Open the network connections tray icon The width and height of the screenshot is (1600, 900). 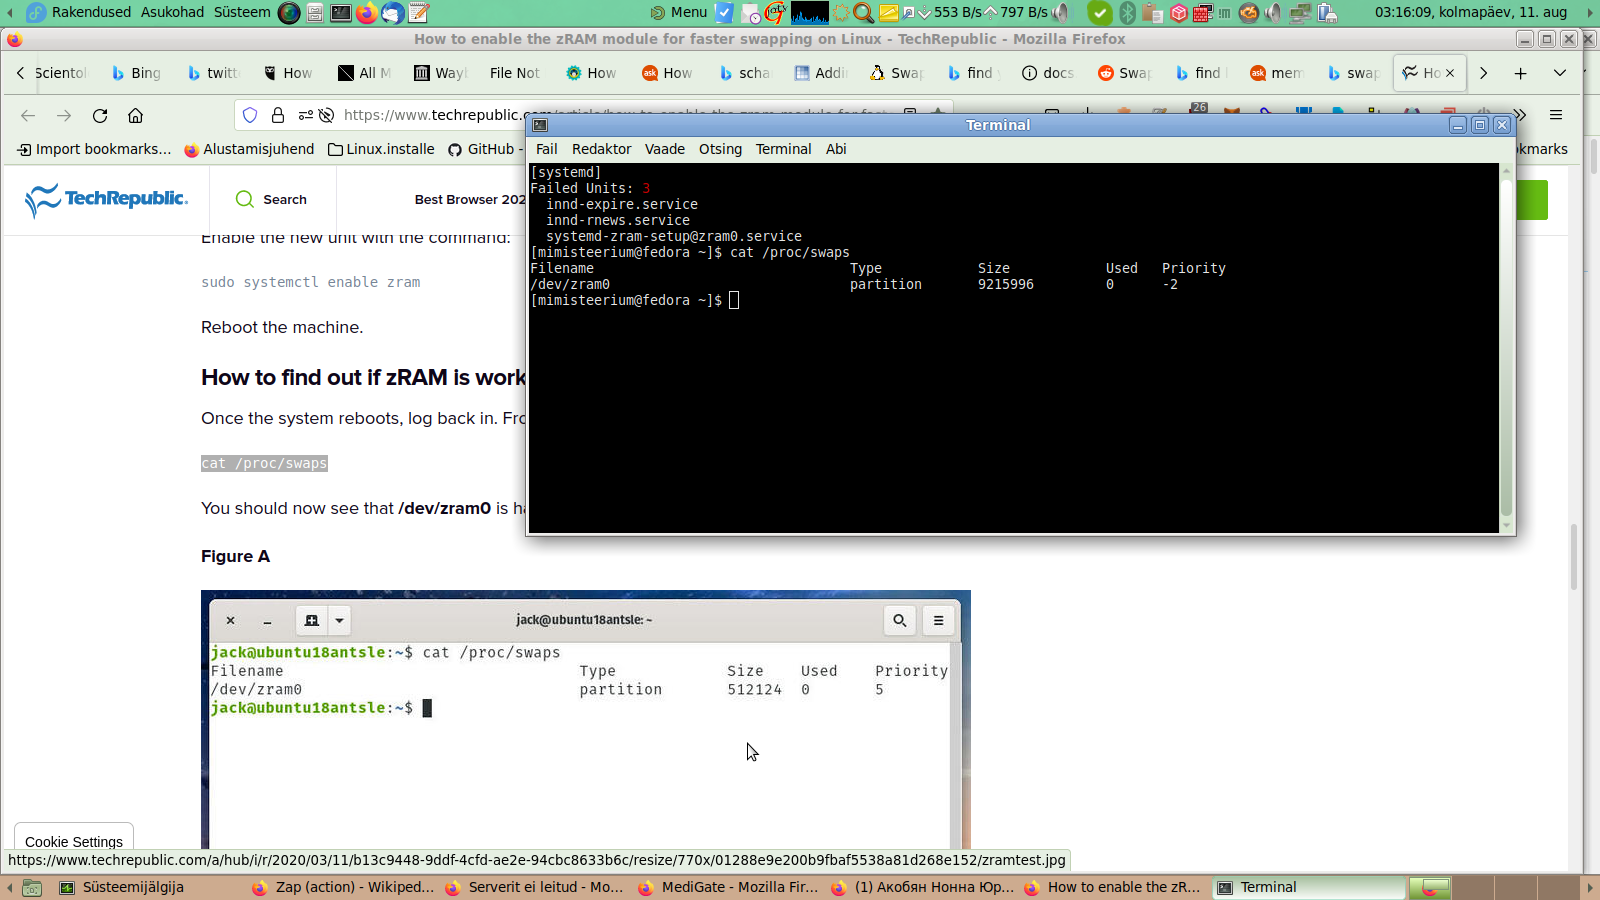[1301, 13]
